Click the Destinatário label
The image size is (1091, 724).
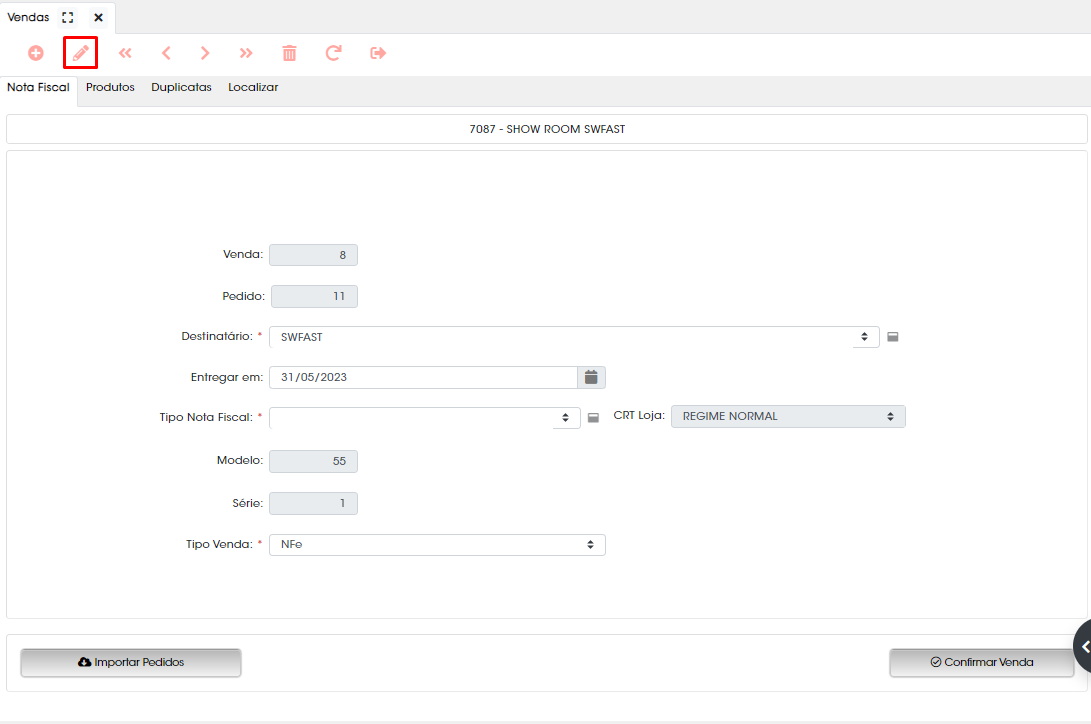click(216, 336)
